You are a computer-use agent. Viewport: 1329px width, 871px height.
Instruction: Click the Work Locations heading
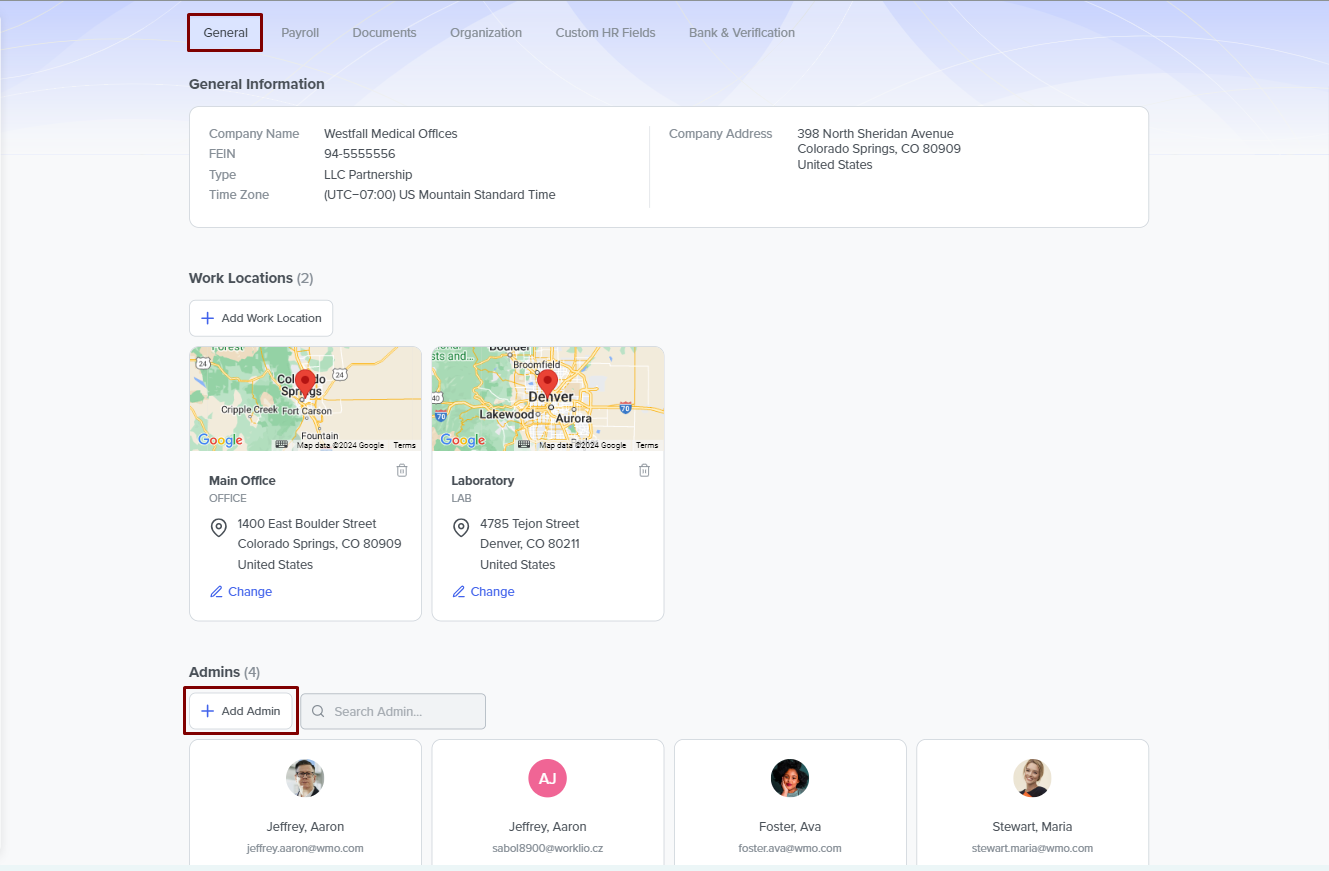251,278
